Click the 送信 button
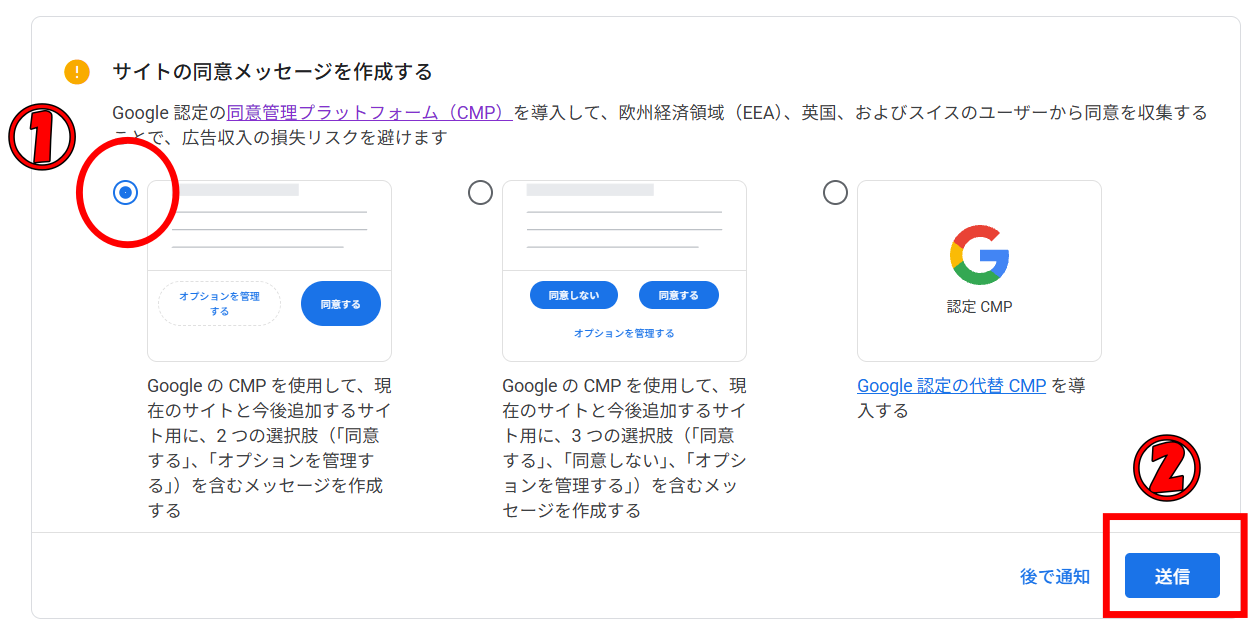The width and height of the screenshot is (1255, 627). (x=1172, y=576)
